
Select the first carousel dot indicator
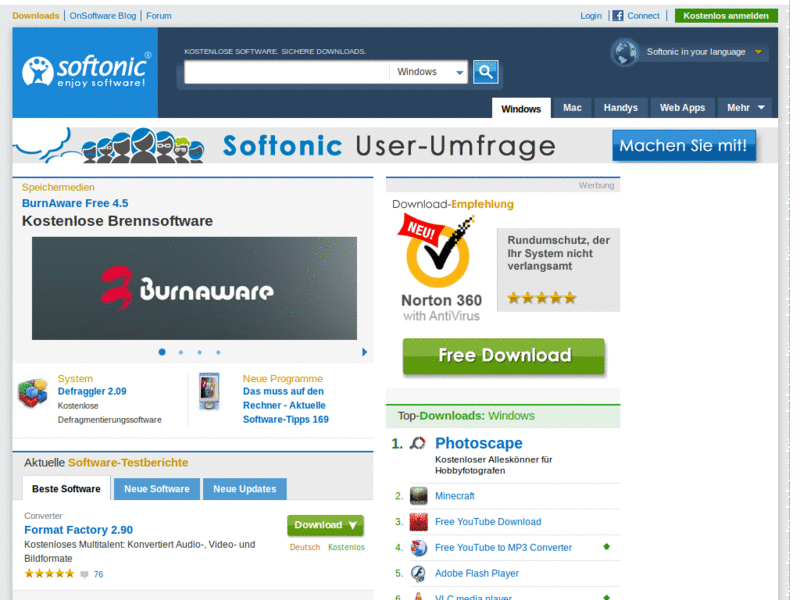pyautogui.click(x=162, y=352)
